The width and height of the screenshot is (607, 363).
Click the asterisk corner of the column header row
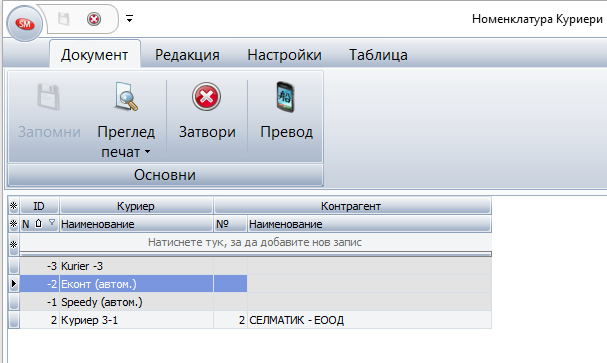click(14, 224)
